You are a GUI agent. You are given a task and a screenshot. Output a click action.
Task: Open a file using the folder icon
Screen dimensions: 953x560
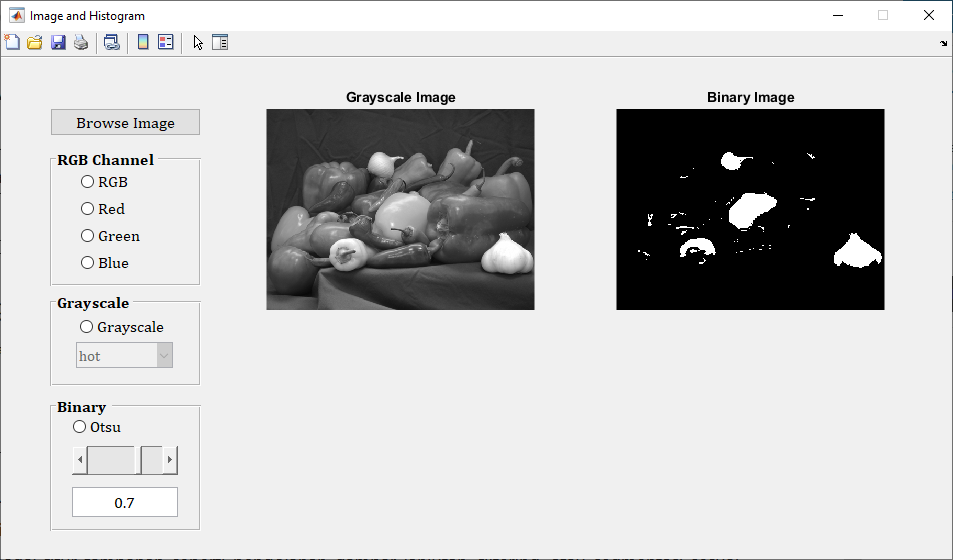click(x=34, y=42)
